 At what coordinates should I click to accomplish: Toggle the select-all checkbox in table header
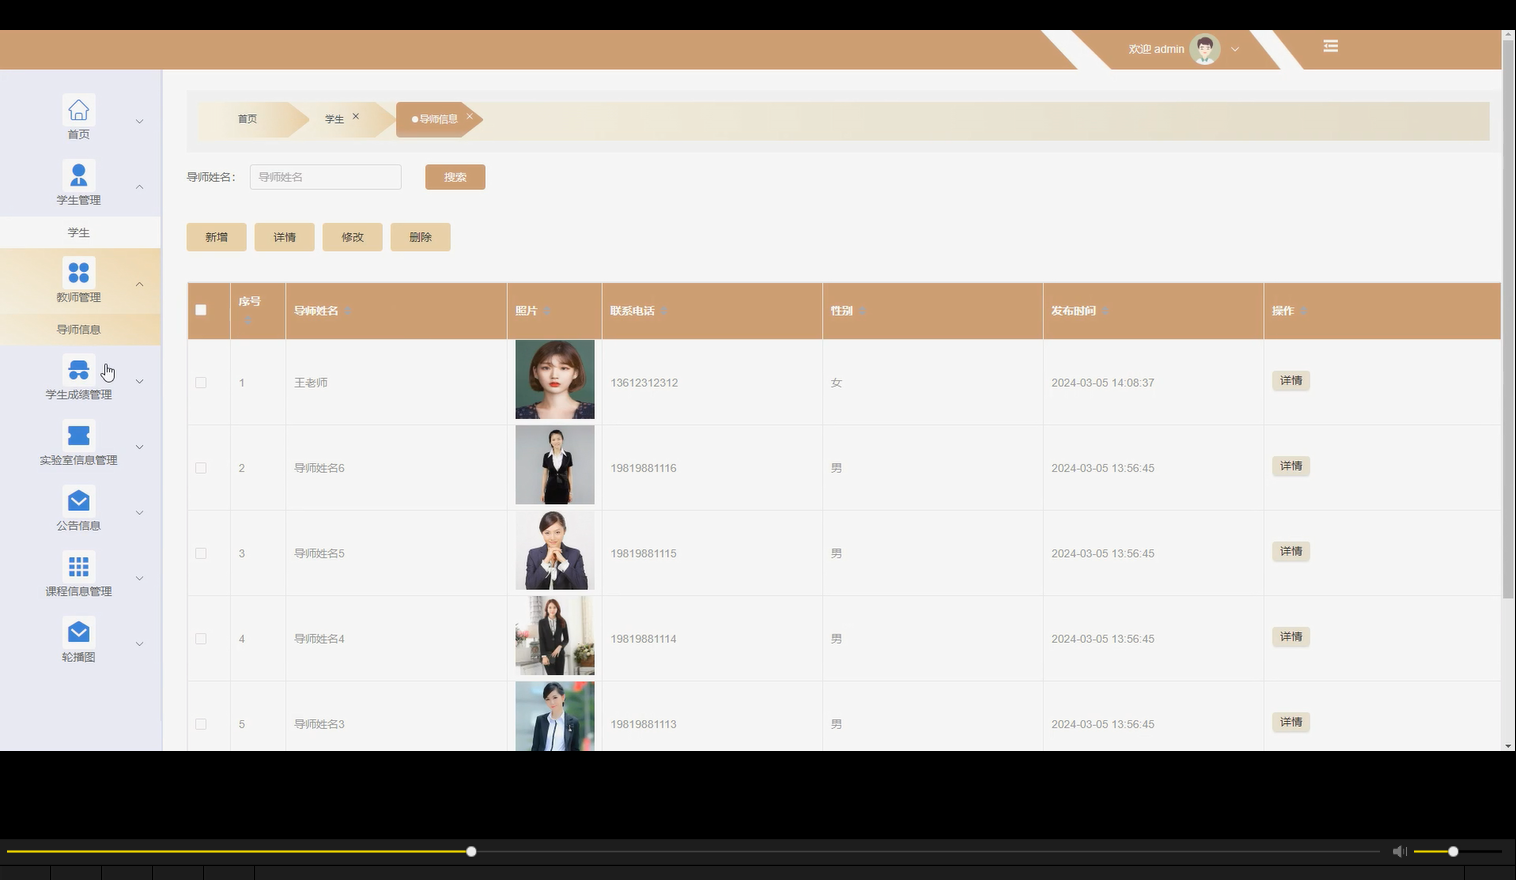(200, 310)
